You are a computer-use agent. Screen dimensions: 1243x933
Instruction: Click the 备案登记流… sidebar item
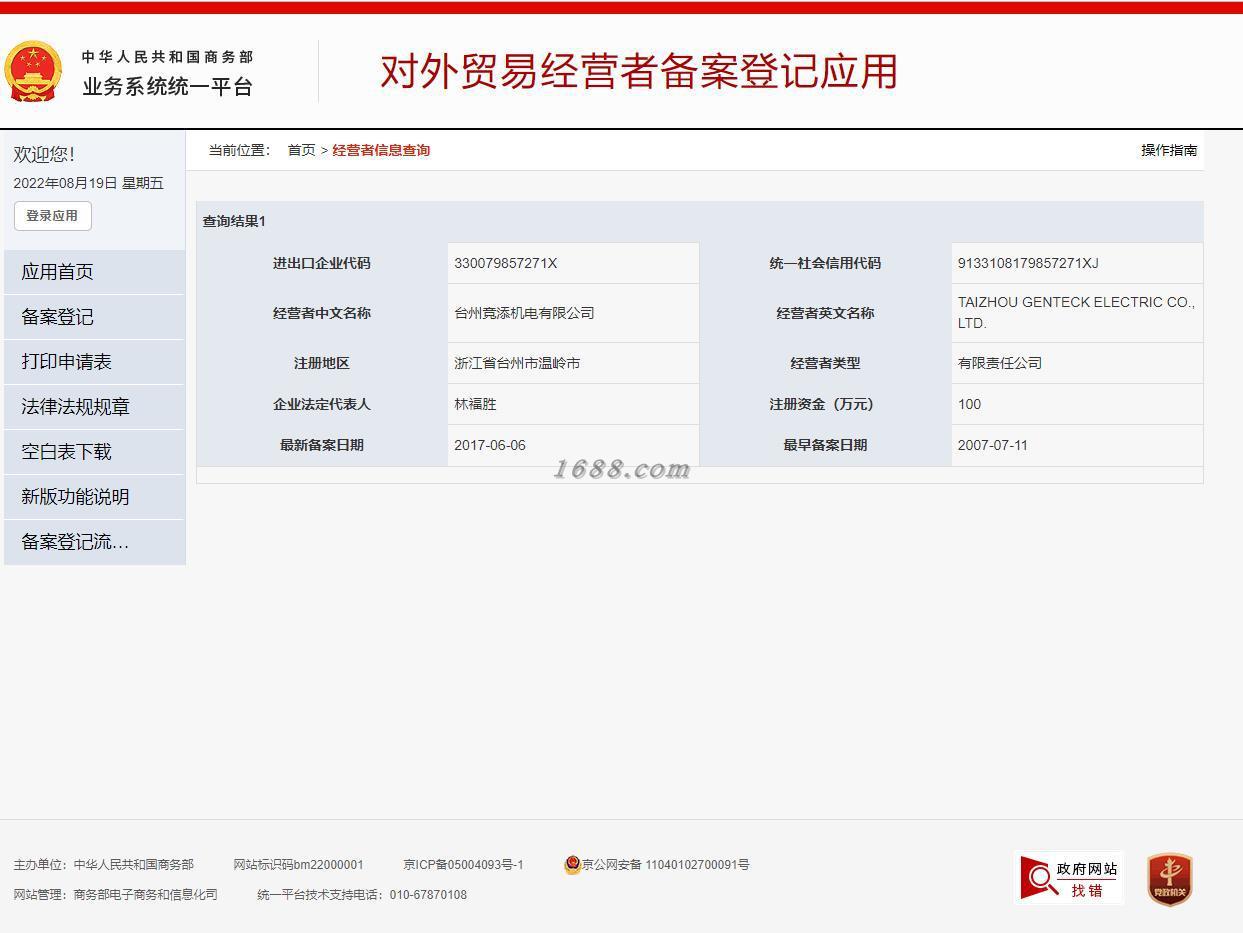(x=95, y=542)
